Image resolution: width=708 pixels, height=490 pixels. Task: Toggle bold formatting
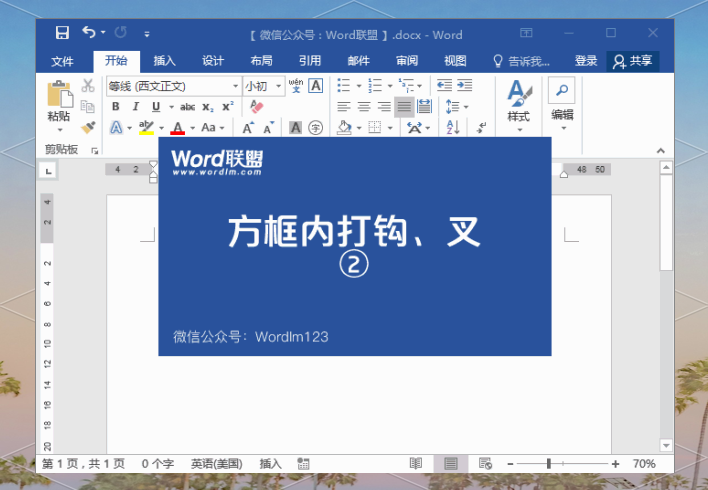[x=116, y=107]
